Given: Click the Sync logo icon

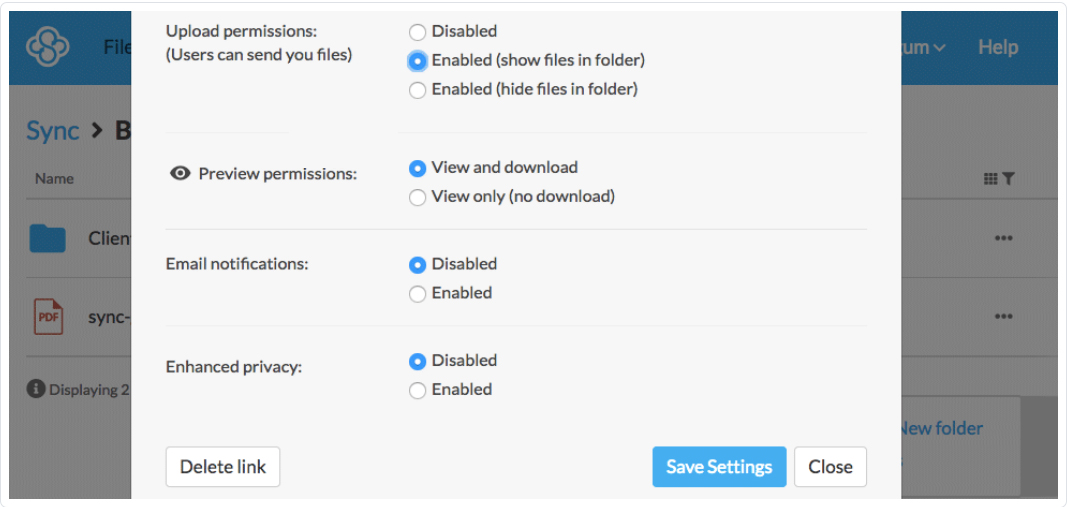Looking at the screenshot, I should tap(48, 47).
